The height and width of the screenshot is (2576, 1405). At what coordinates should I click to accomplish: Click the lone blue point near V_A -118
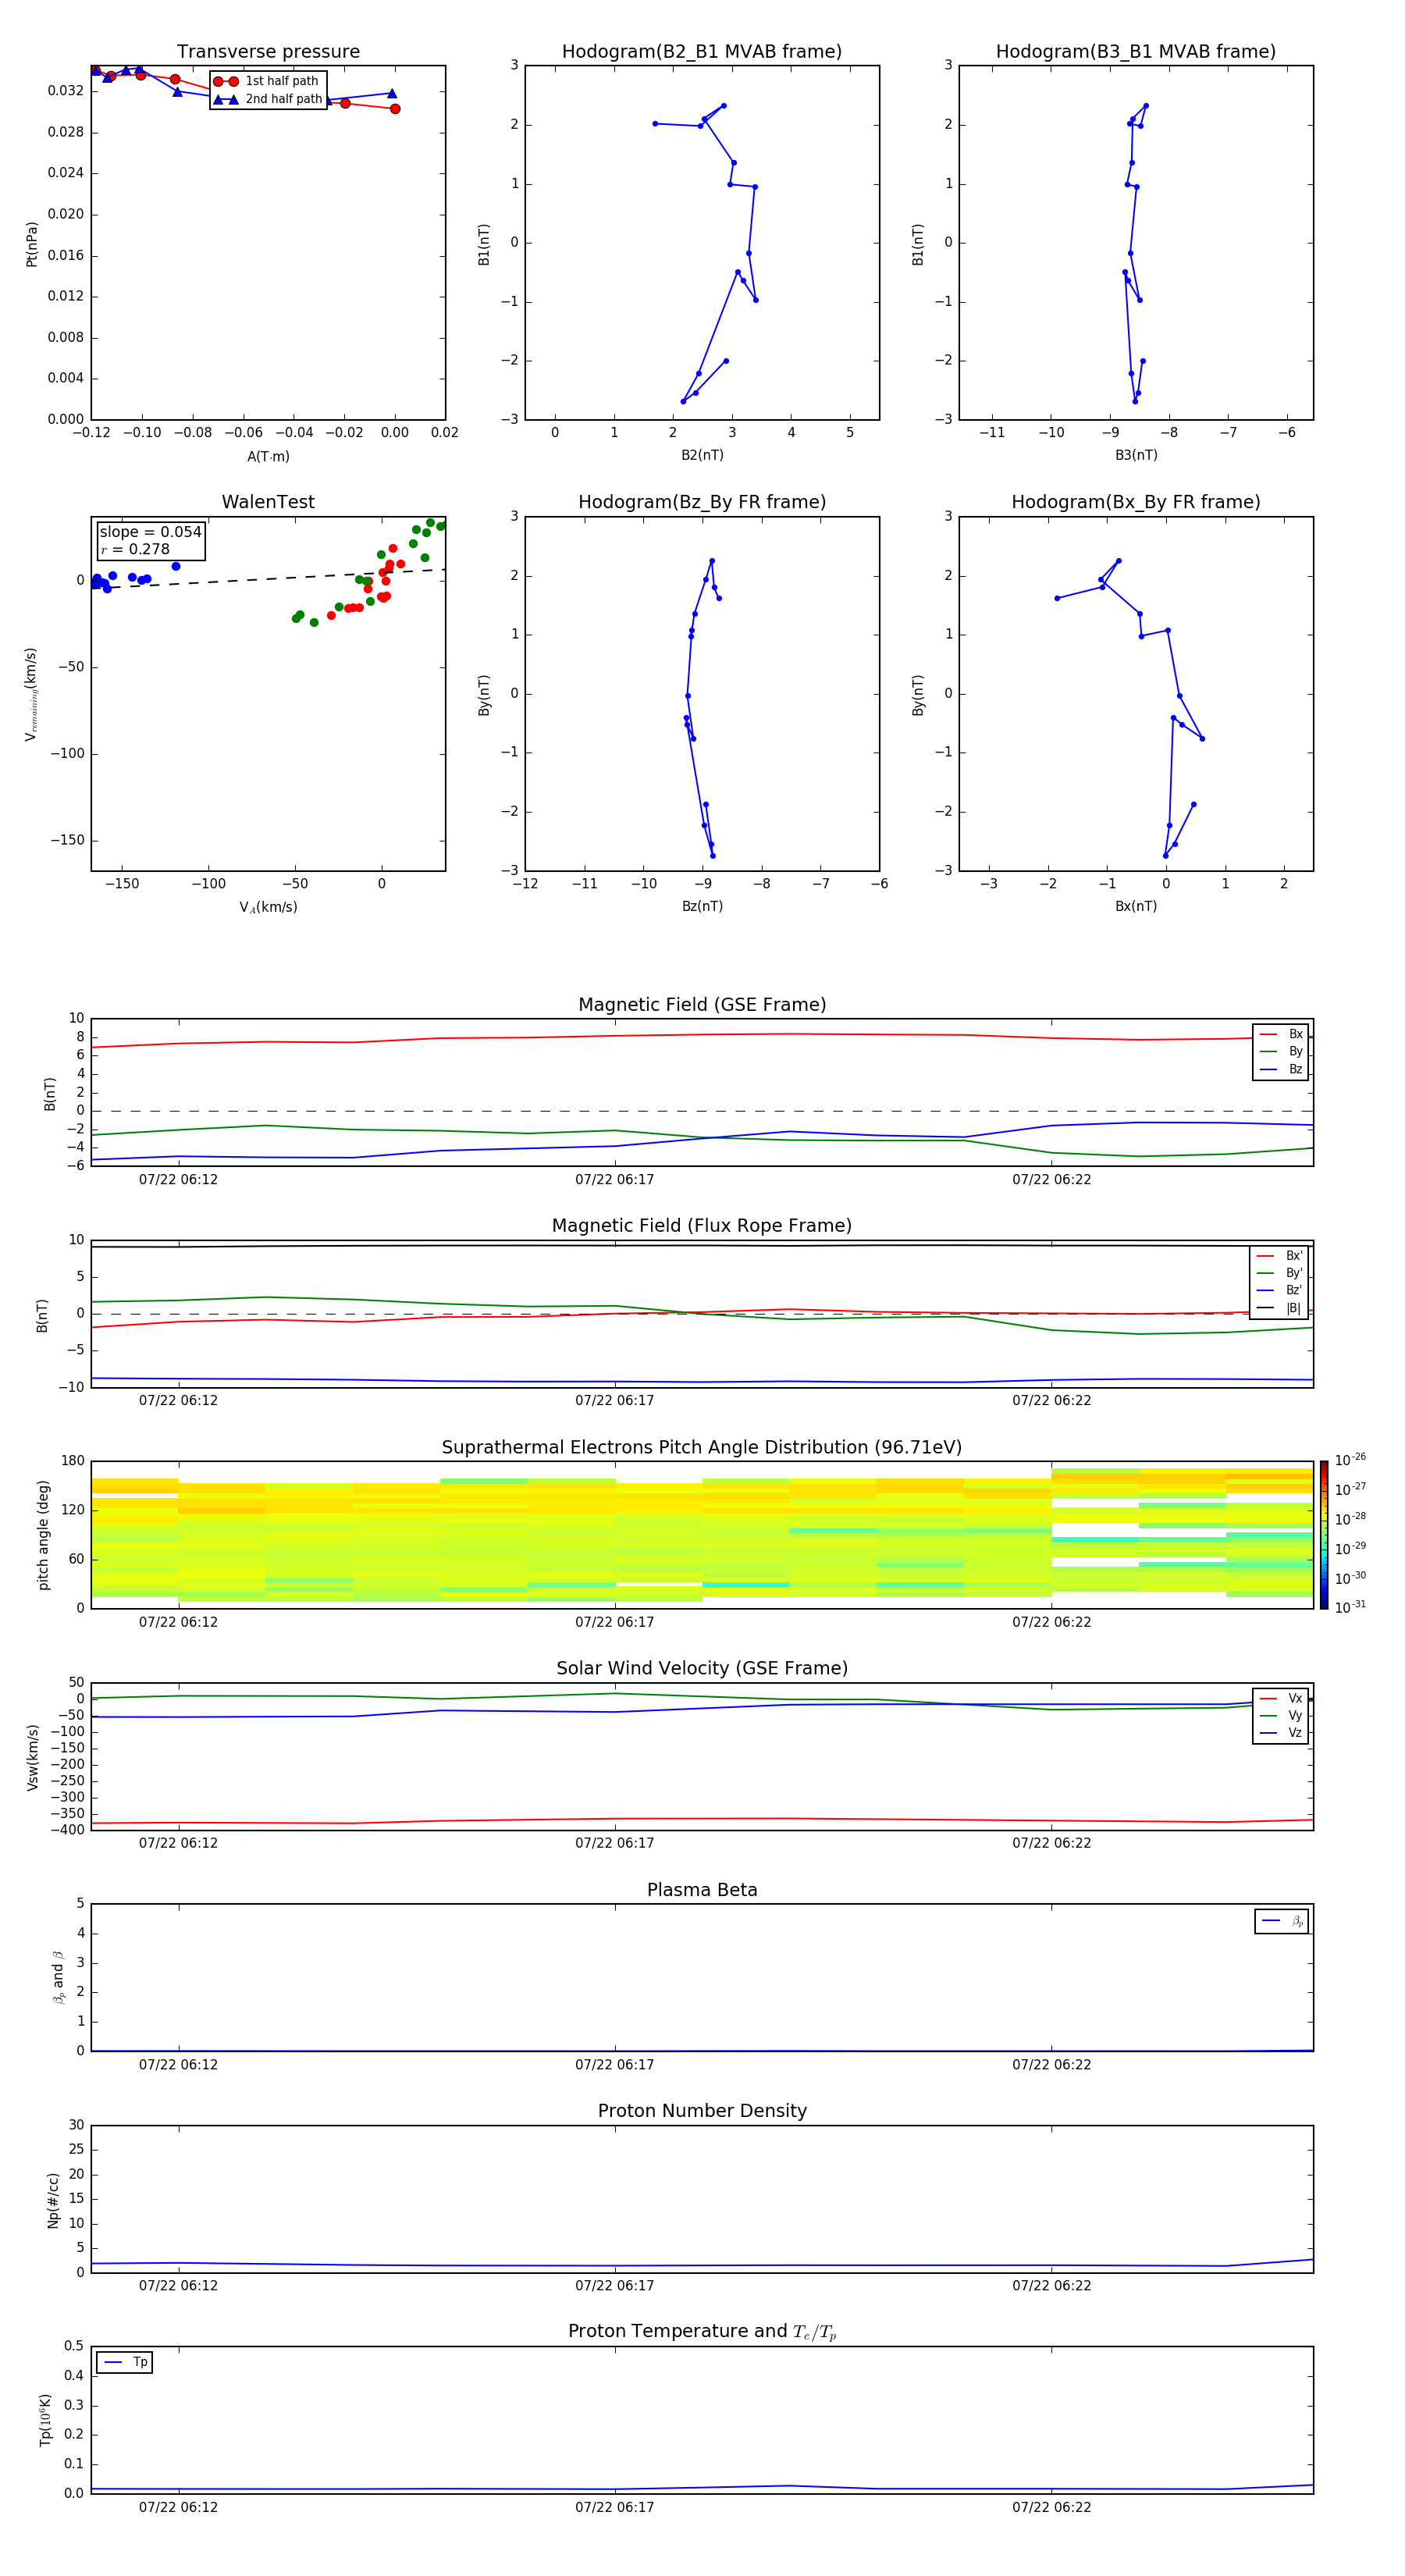[x=176, y=567]
